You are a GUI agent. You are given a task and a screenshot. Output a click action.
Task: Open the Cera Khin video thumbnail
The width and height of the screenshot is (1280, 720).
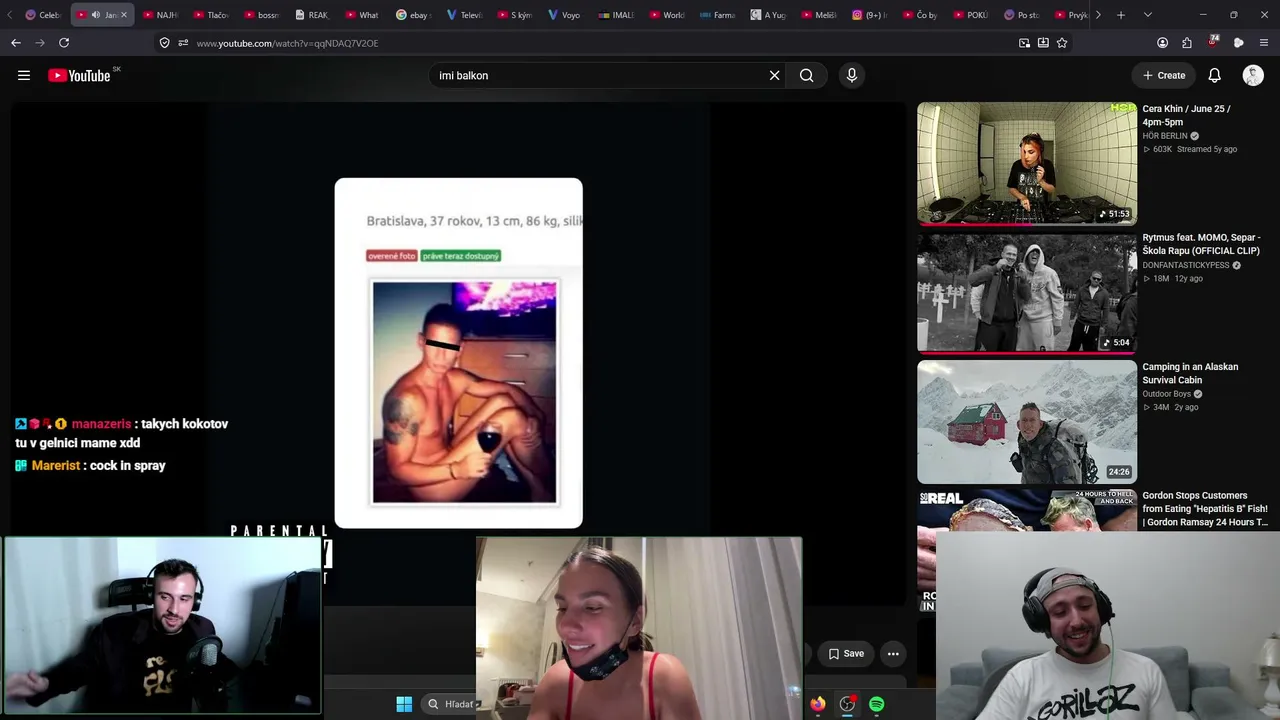point(1027,163)
